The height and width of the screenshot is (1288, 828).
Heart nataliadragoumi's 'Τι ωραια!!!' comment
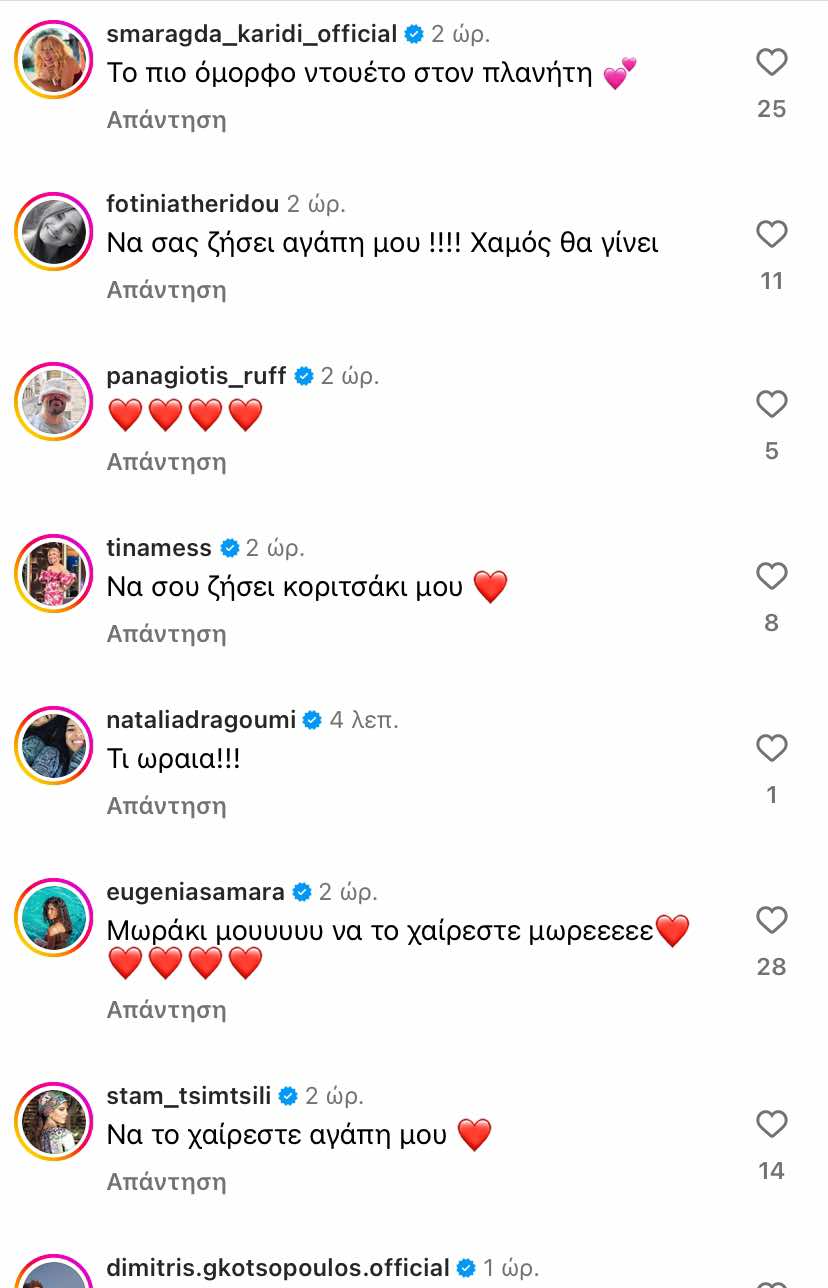click(771, 749)
